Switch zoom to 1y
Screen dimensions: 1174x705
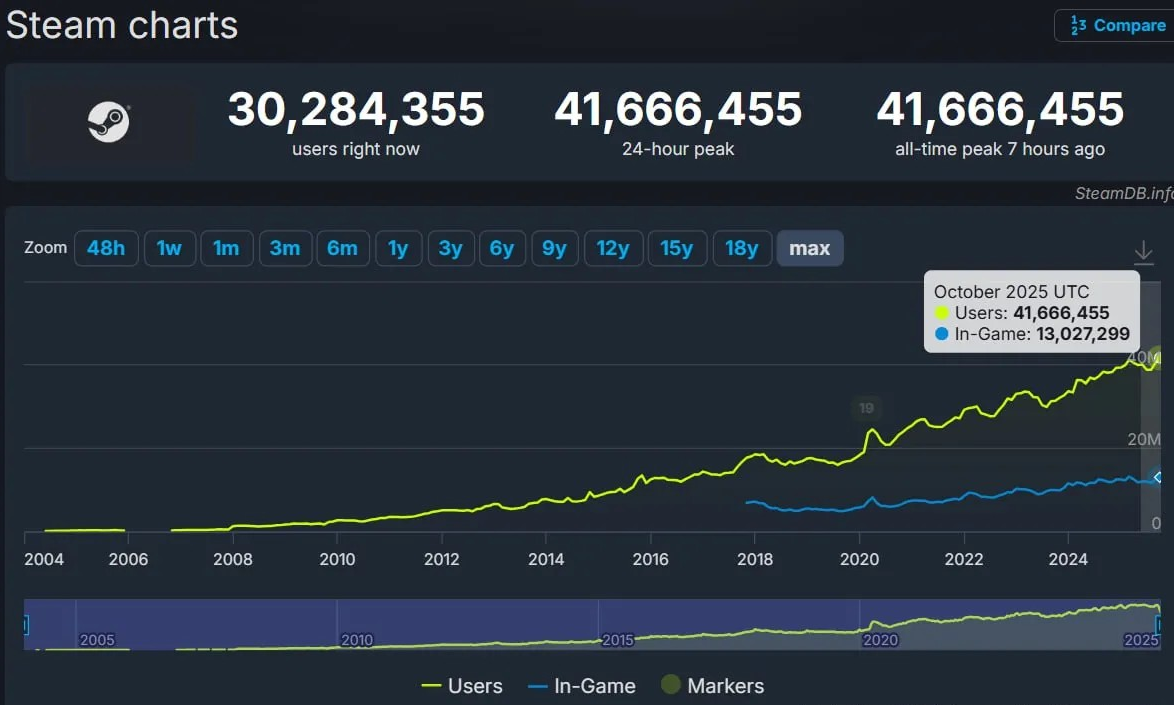(x=398, y=248)
